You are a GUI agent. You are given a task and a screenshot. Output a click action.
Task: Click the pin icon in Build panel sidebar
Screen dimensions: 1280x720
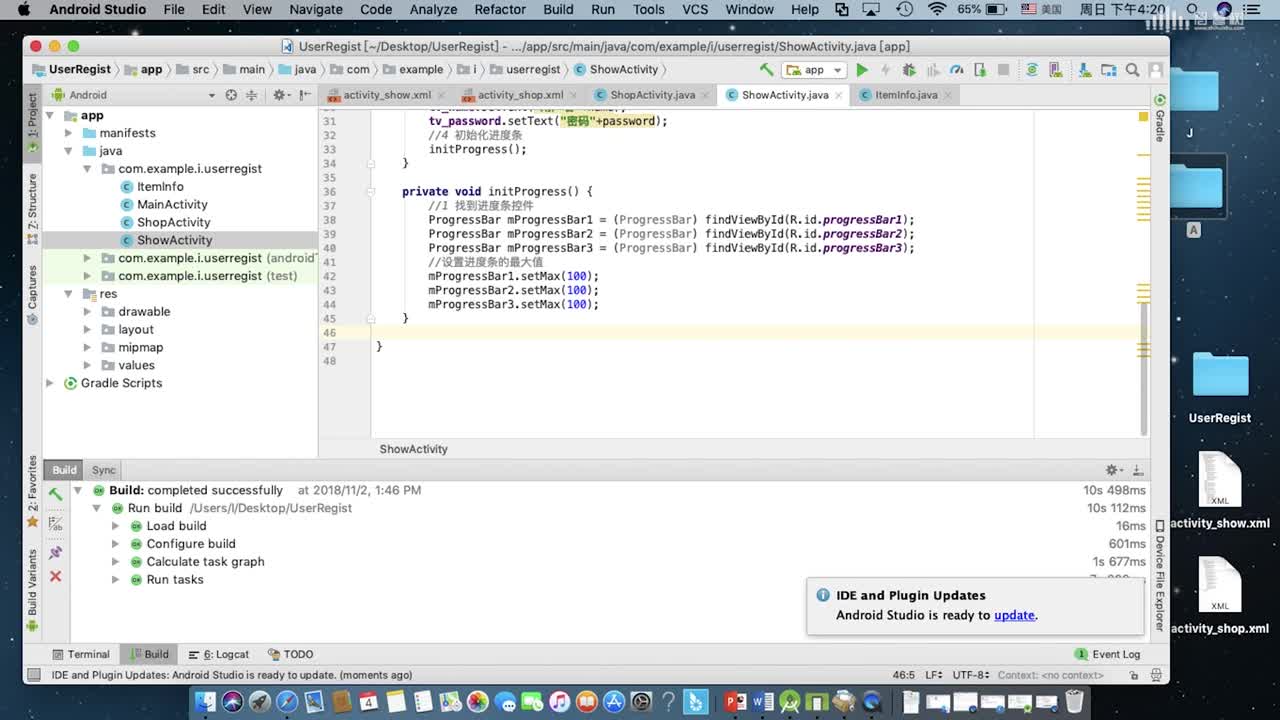(x=55, y=552)
